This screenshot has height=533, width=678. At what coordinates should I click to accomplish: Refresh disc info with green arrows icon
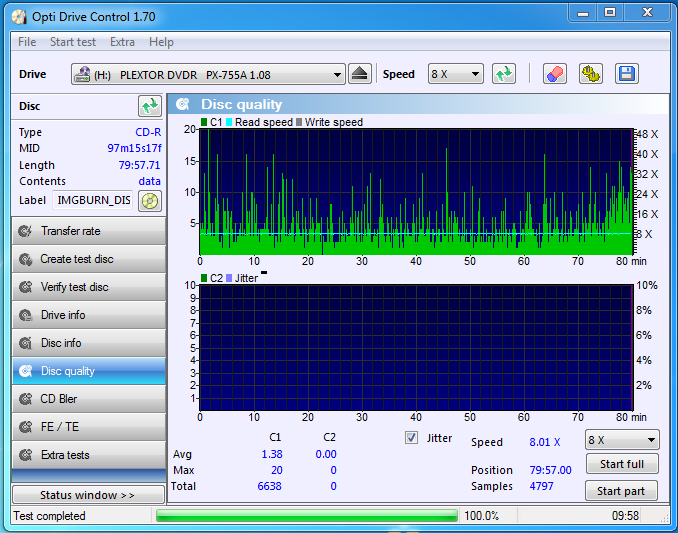(x=150, y=106)
